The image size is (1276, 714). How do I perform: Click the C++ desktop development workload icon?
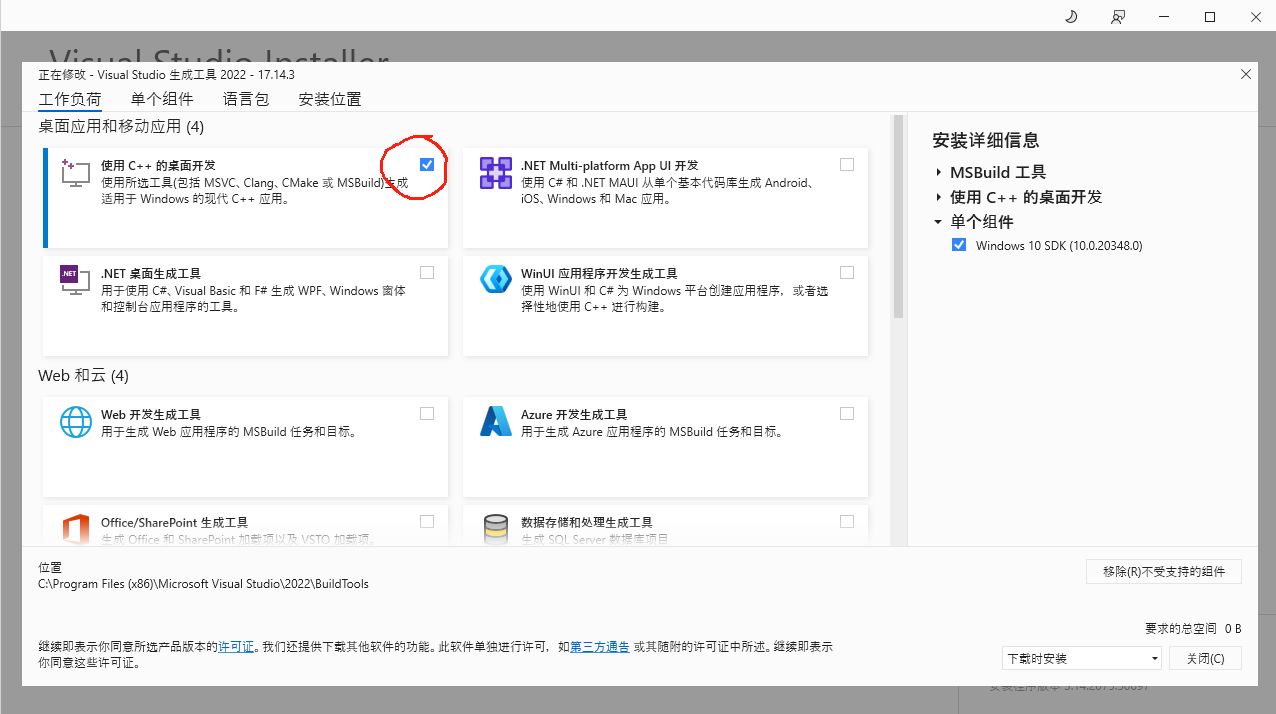[76, 173]
